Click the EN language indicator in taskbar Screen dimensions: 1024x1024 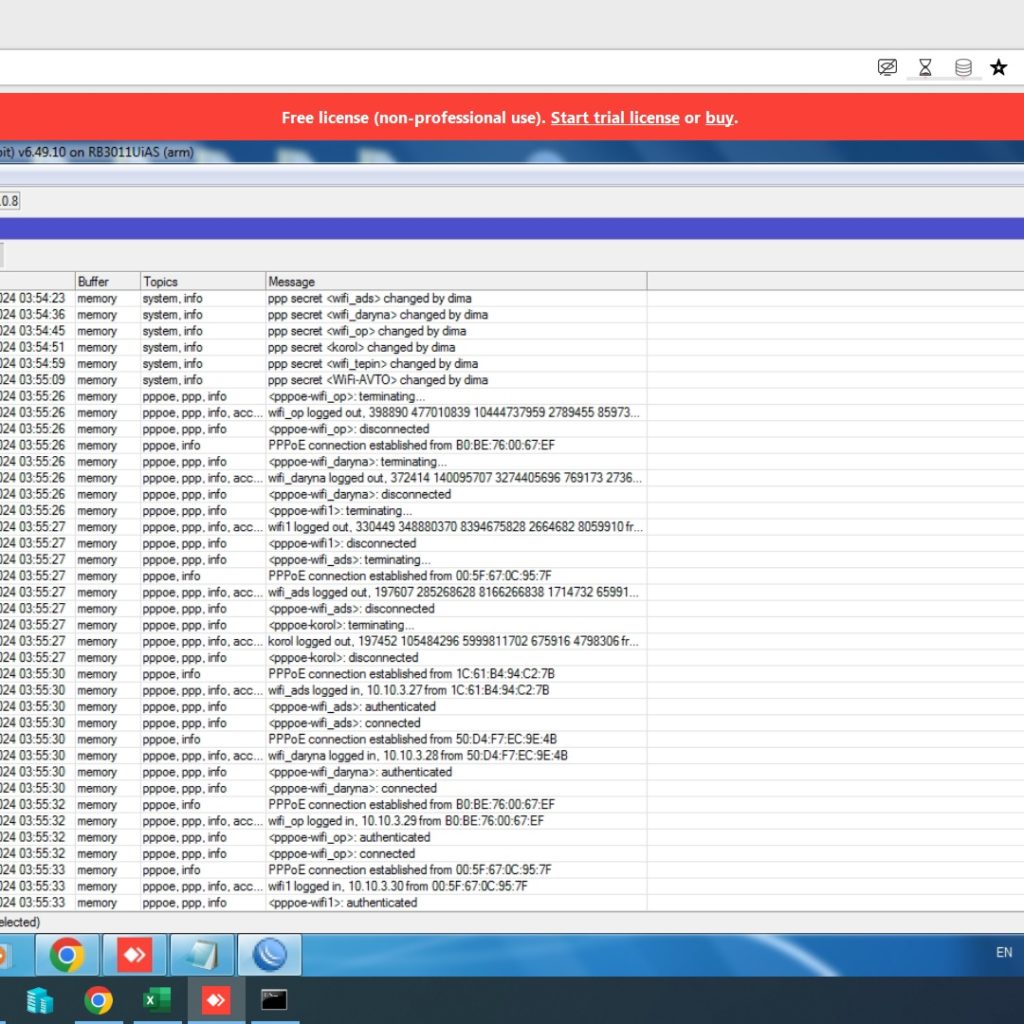[x=1004, y=953]
